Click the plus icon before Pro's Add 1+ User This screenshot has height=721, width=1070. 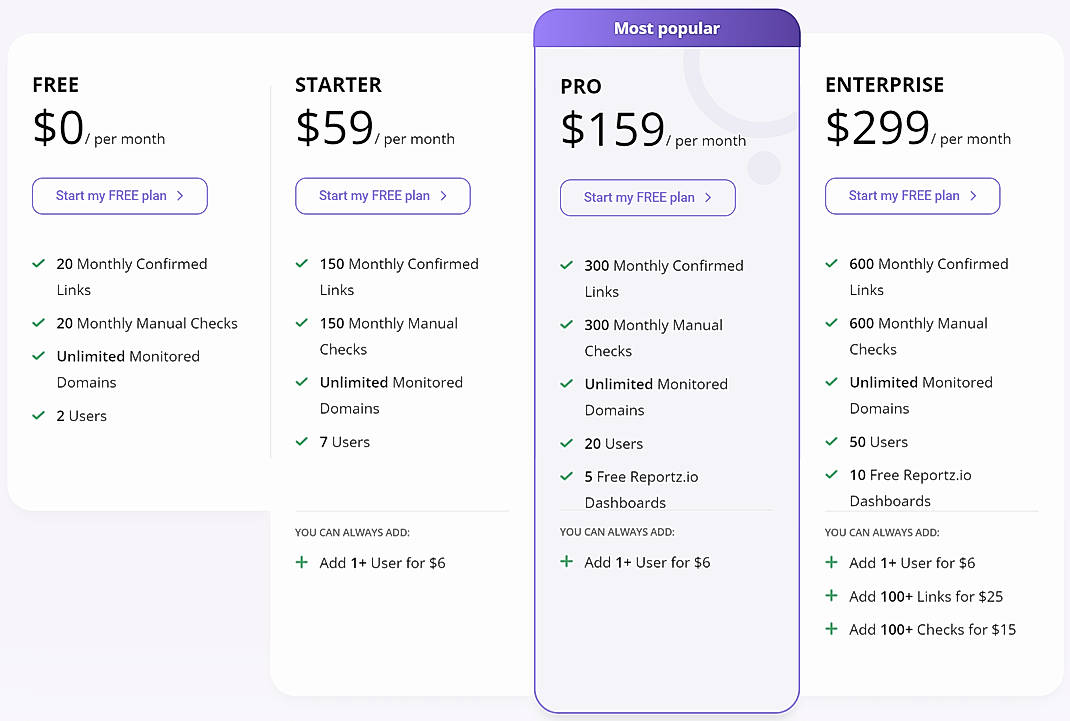[x=566, y=562]
